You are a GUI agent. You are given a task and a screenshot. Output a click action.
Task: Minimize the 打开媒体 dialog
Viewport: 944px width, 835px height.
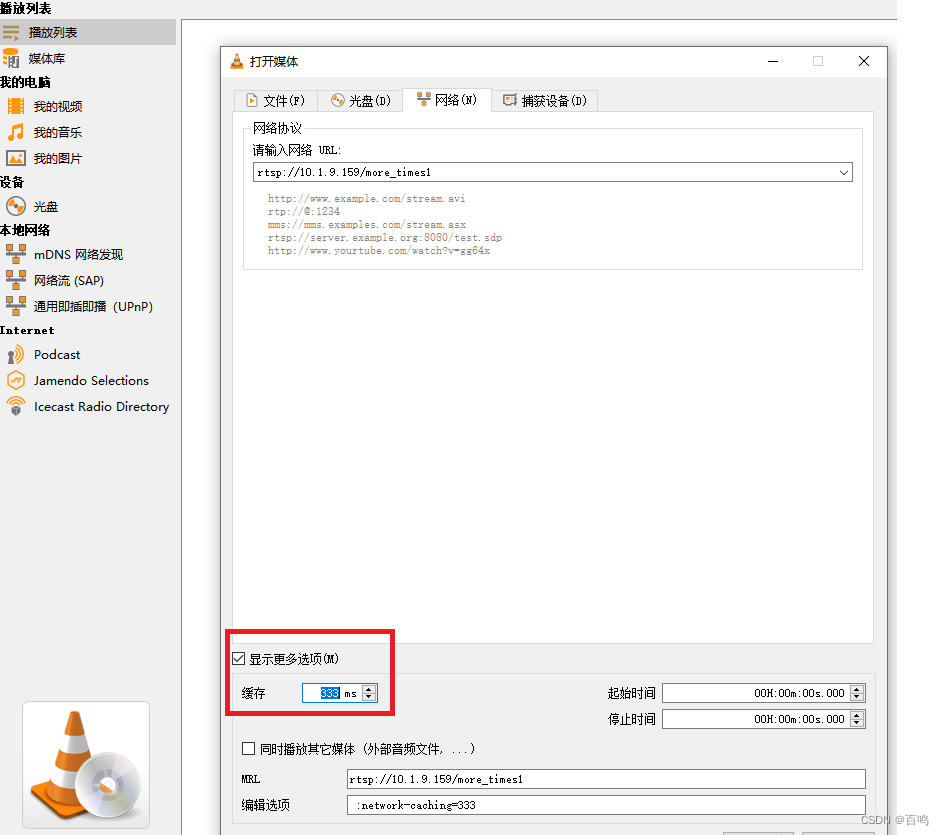point(773,61)
